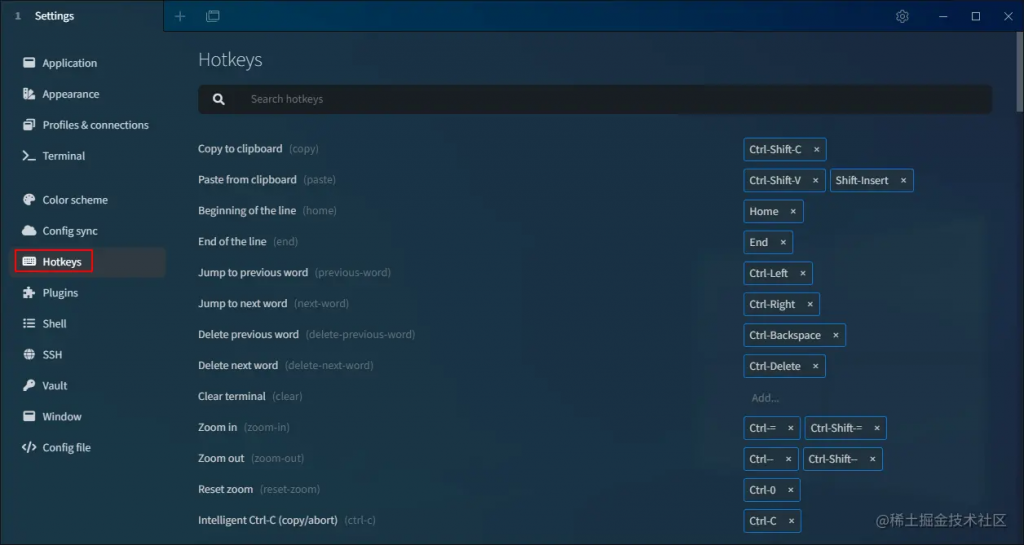
Task: Click the Config sync cloud icon
Action: pos(29,230)
